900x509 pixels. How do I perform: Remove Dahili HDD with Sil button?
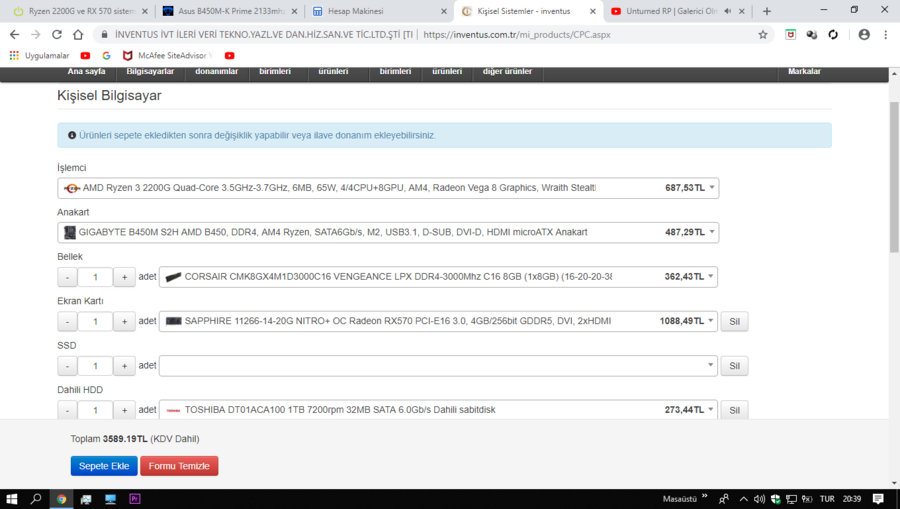tap(734, 410)
